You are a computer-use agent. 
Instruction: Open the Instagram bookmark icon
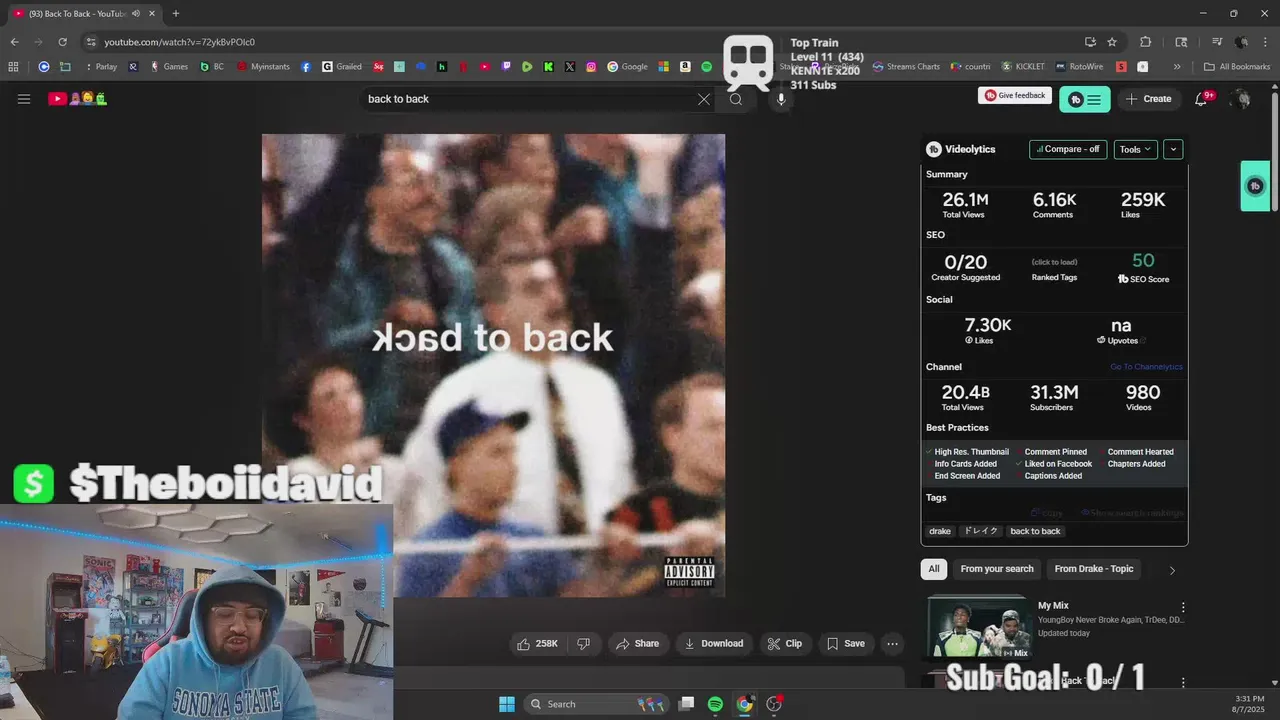point(591,67)
